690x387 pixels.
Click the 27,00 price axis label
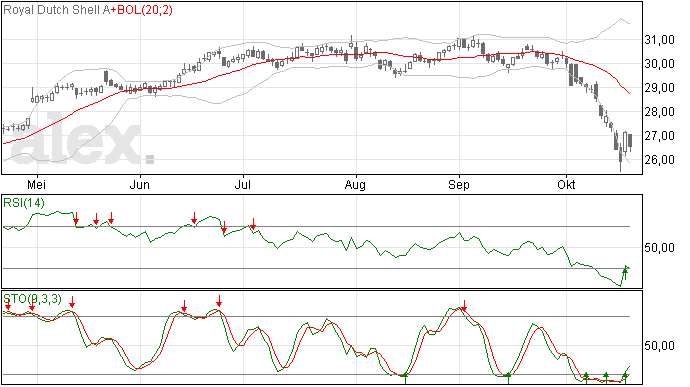659,136
